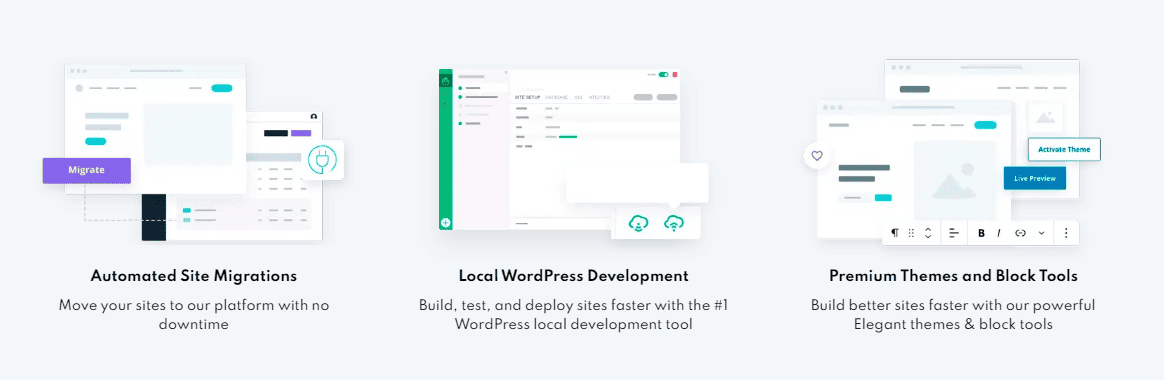Toggle the green switch in the Local app window
Image resolution: width=1164 pixels, height=380 pixels.
point(664,74)
